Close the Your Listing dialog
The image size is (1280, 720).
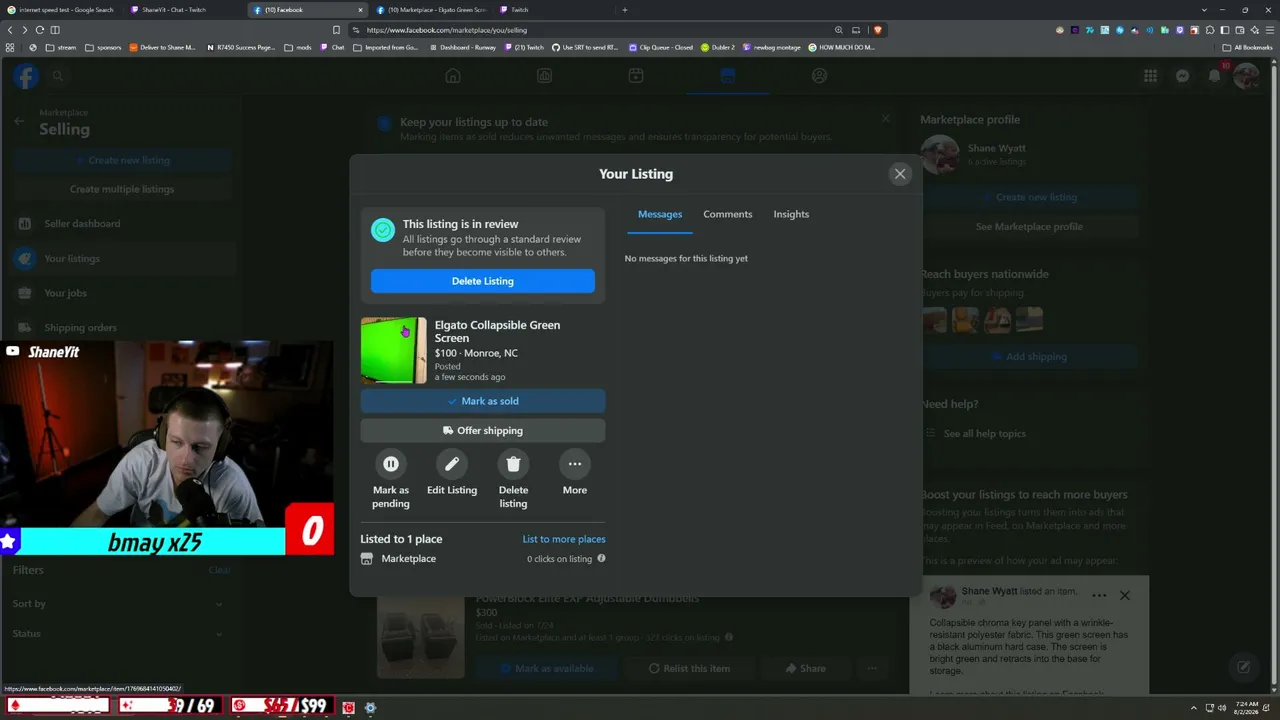tap(900, 174)
